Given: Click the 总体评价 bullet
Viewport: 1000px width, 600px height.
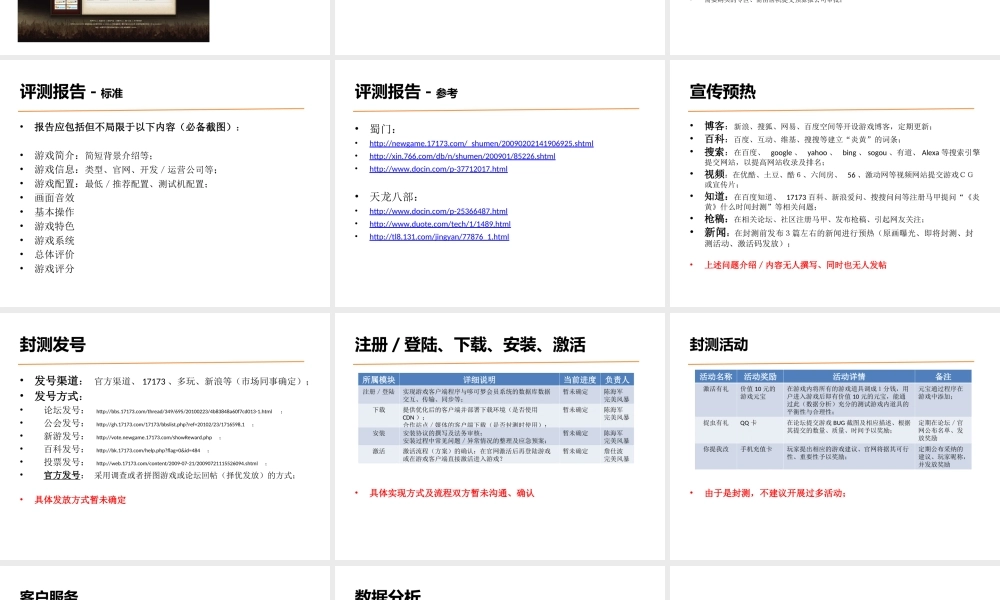Looking at the screenshot, I should coord(54,254).
